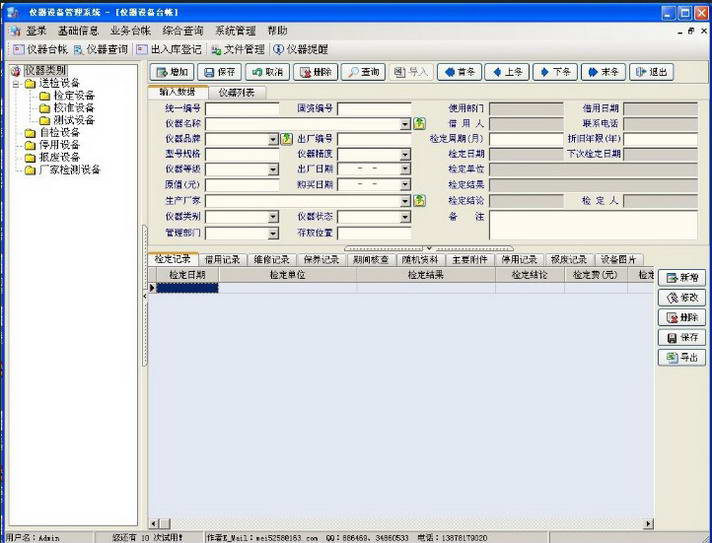
Task: Expand the 管理部门 combo box
Action: [x=273, y=232]
